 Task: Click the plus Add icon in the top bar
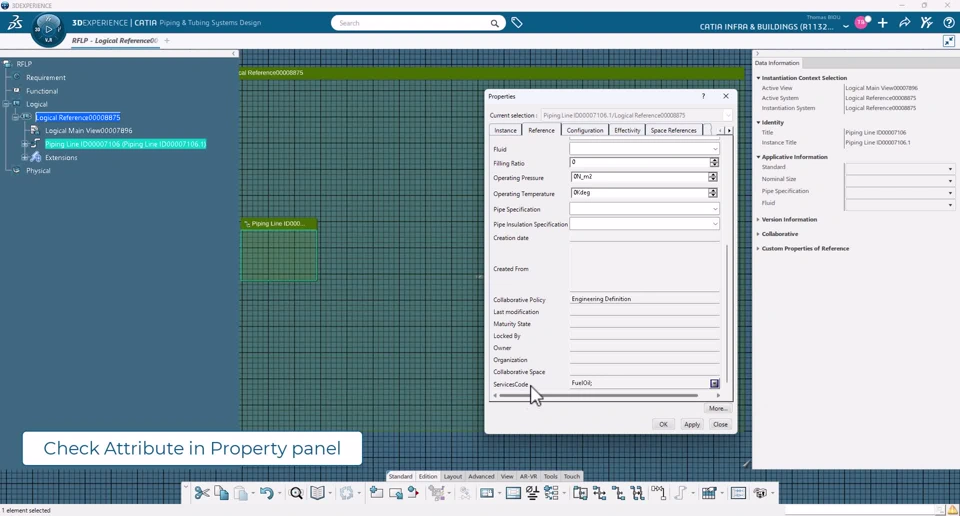coord(882,23)
